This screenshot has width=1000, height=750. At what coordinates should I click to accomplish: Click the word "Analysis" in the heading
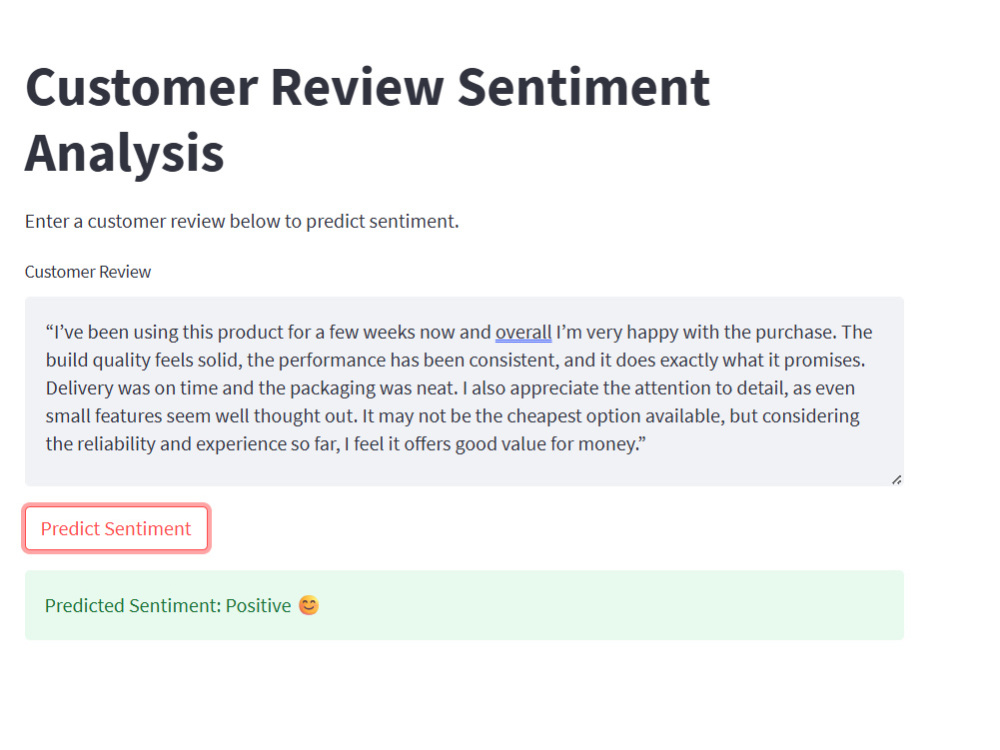[x=124, y=153]
